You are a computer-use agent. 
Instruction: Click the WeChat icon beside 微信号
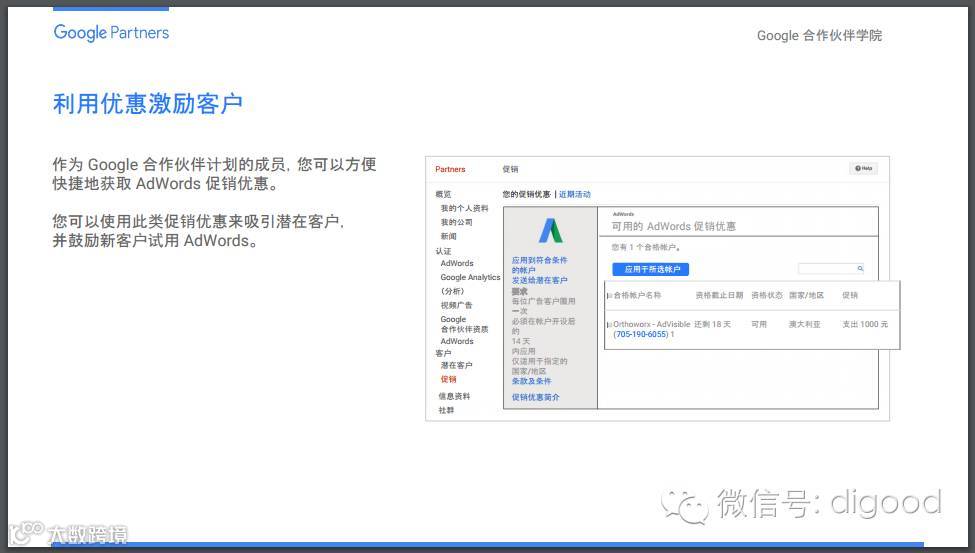pyautogui.click(x=685, y=505)
